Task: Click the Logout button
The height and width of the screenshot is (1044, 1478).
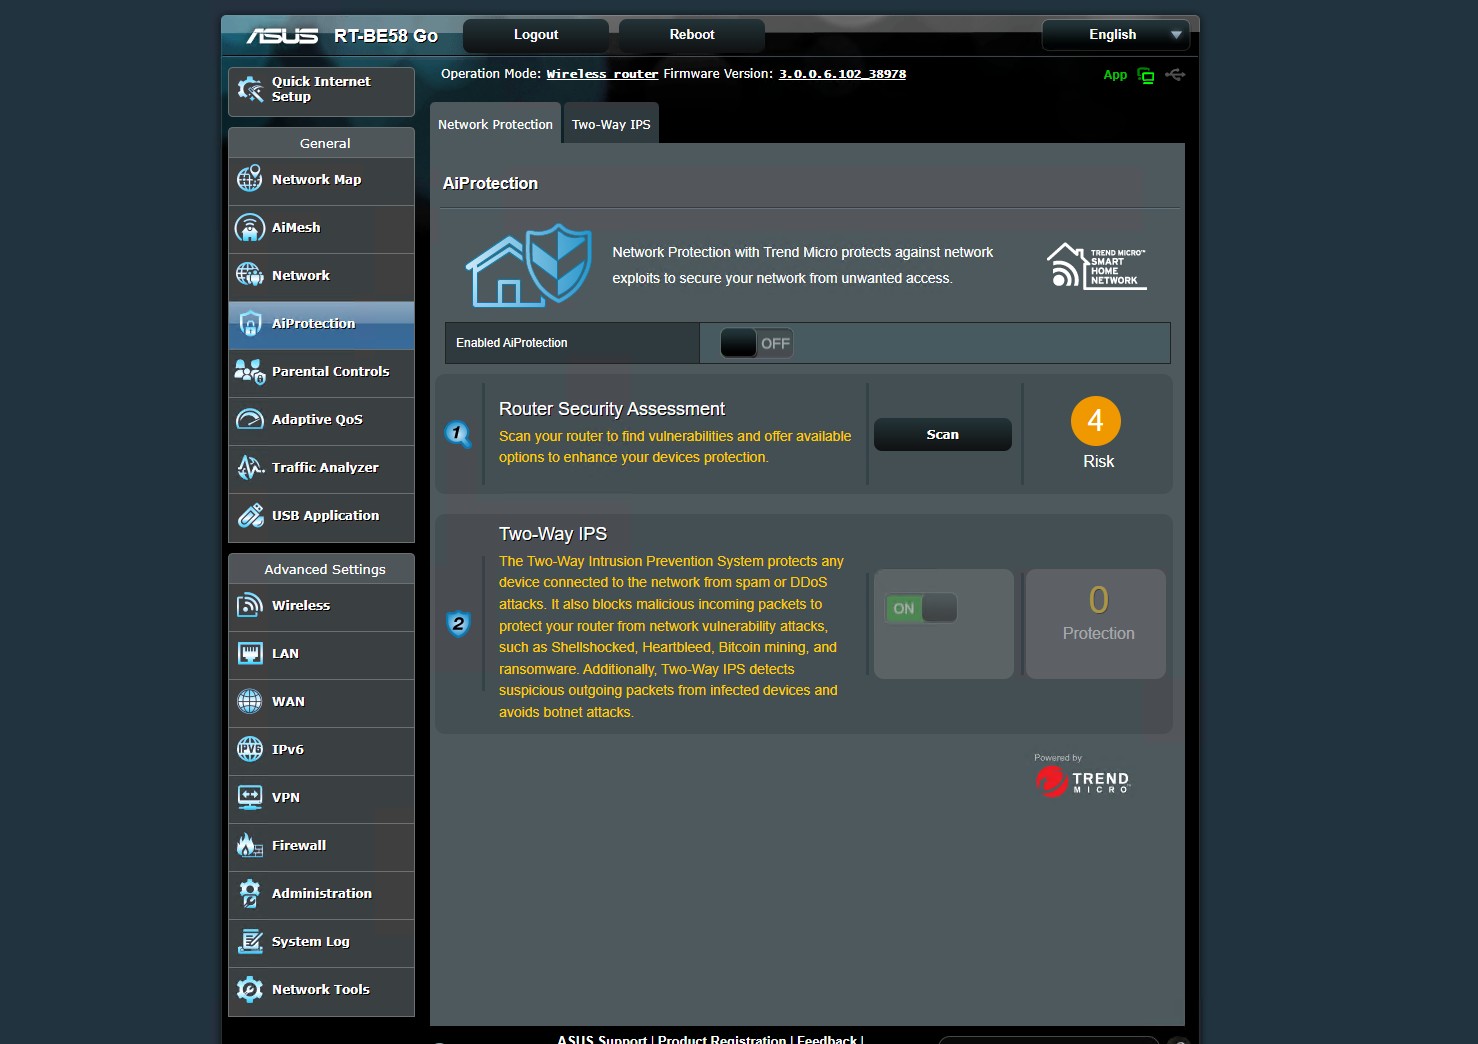Action: (536, 35)
